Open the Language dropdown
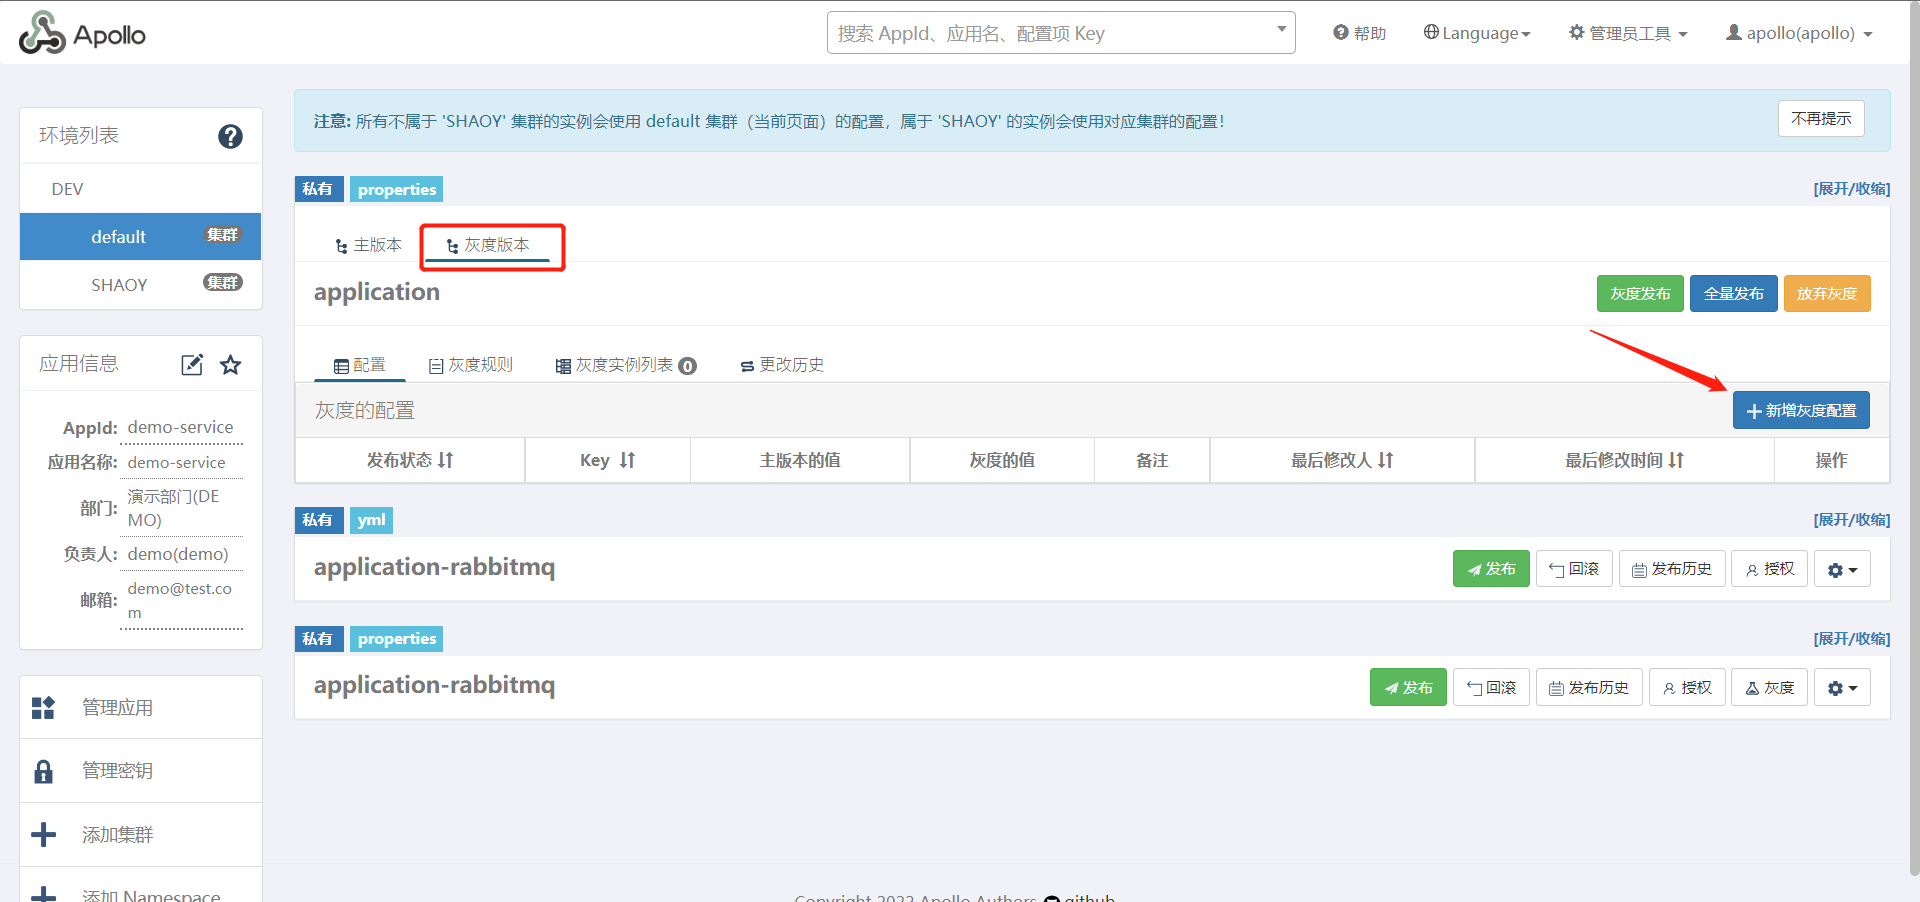Viewport: 1920px width, 902px height. point(1477,33)
